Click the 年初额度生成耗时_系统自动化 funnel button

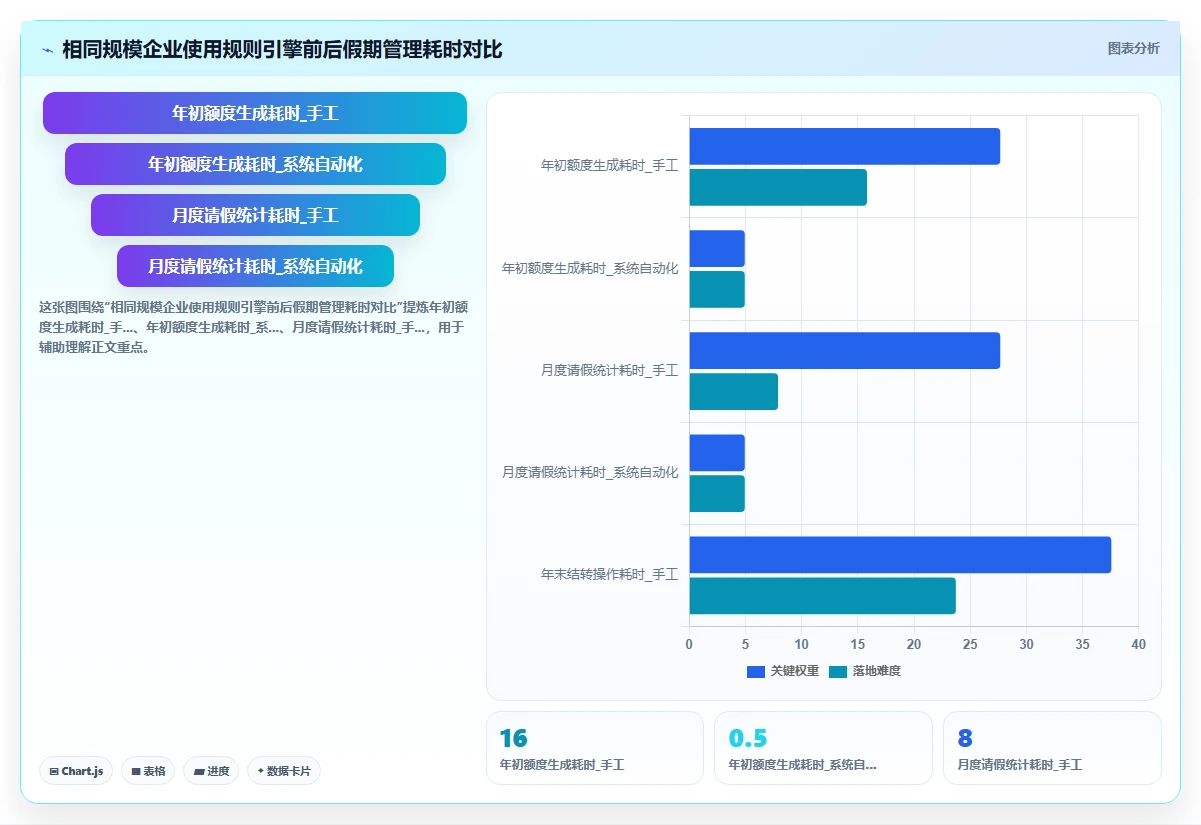pos(255,164)
